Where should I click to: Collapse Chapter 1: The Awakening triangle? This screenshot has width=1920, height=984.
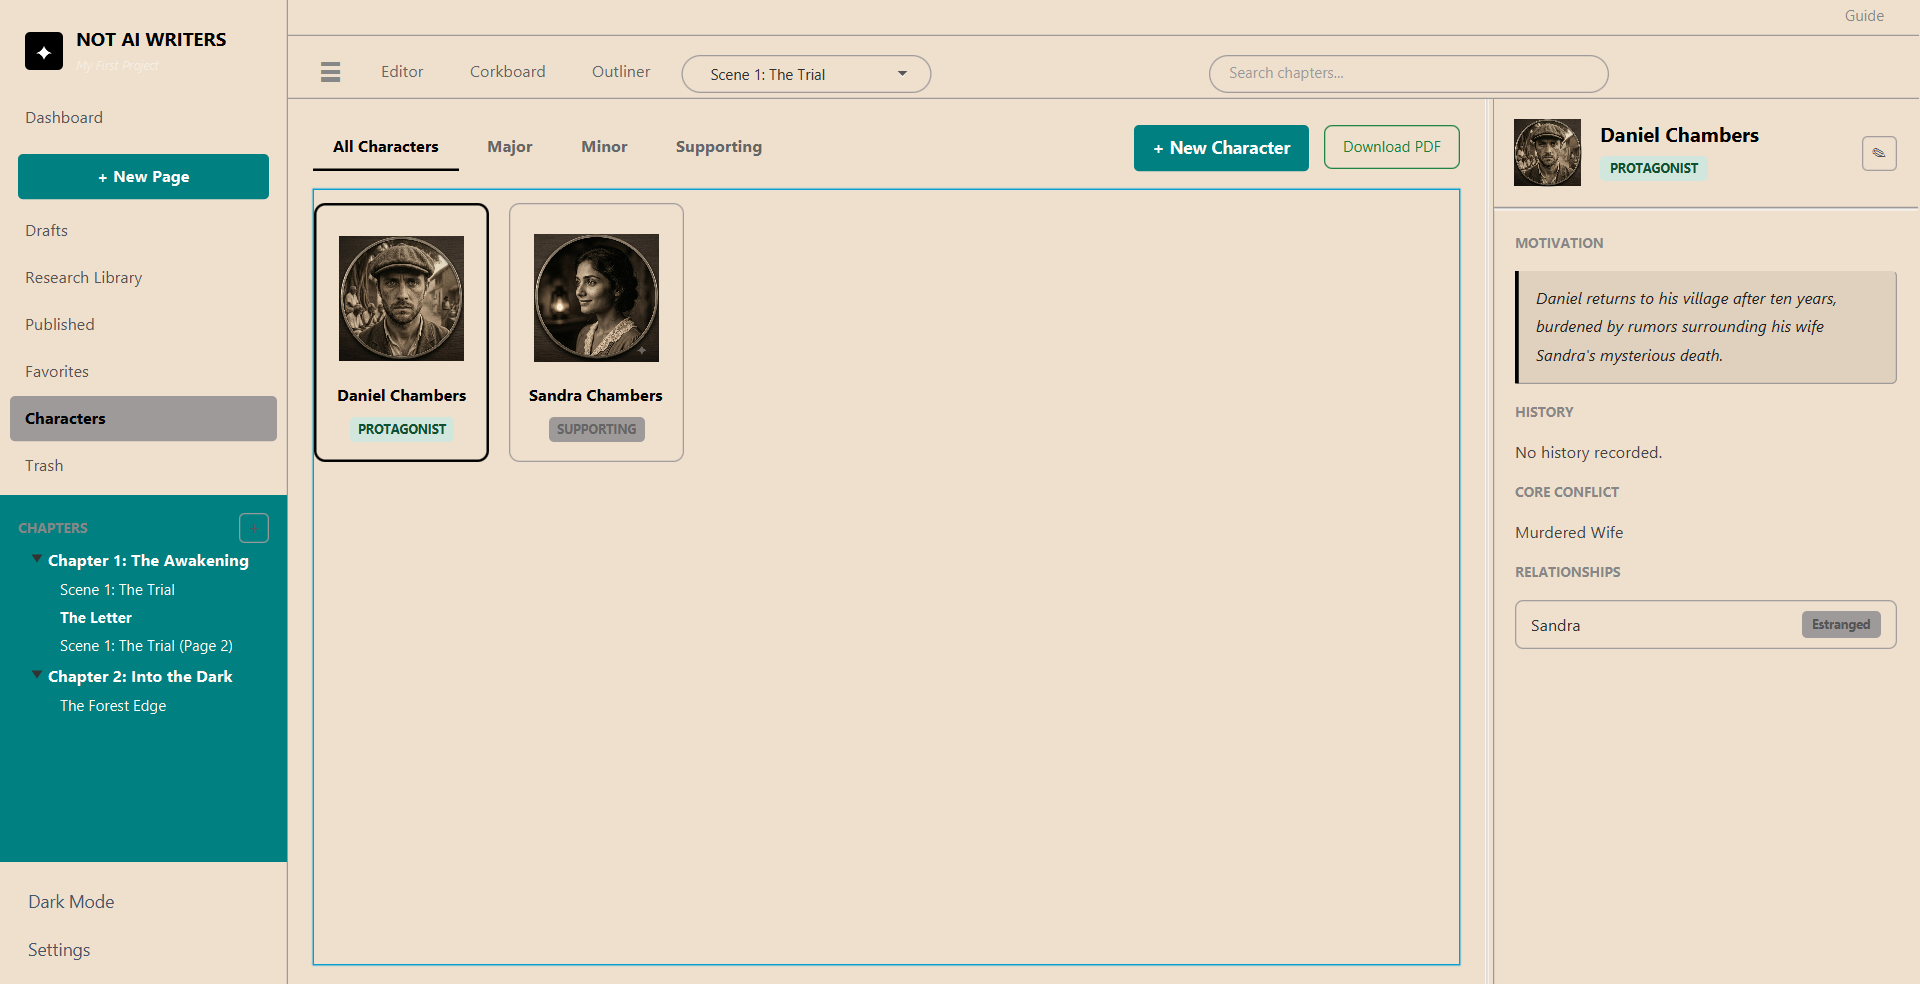(37, 559)
